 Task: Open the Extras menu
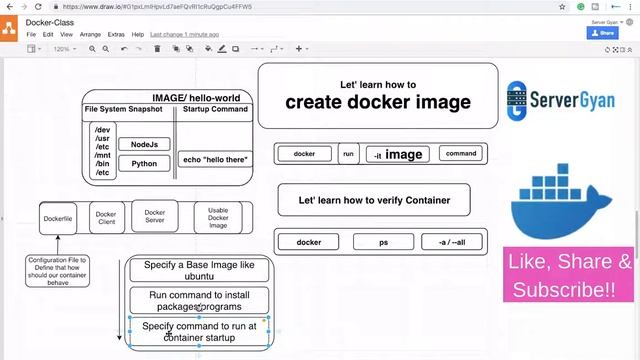pyautogui.click(x=116, y=35)
